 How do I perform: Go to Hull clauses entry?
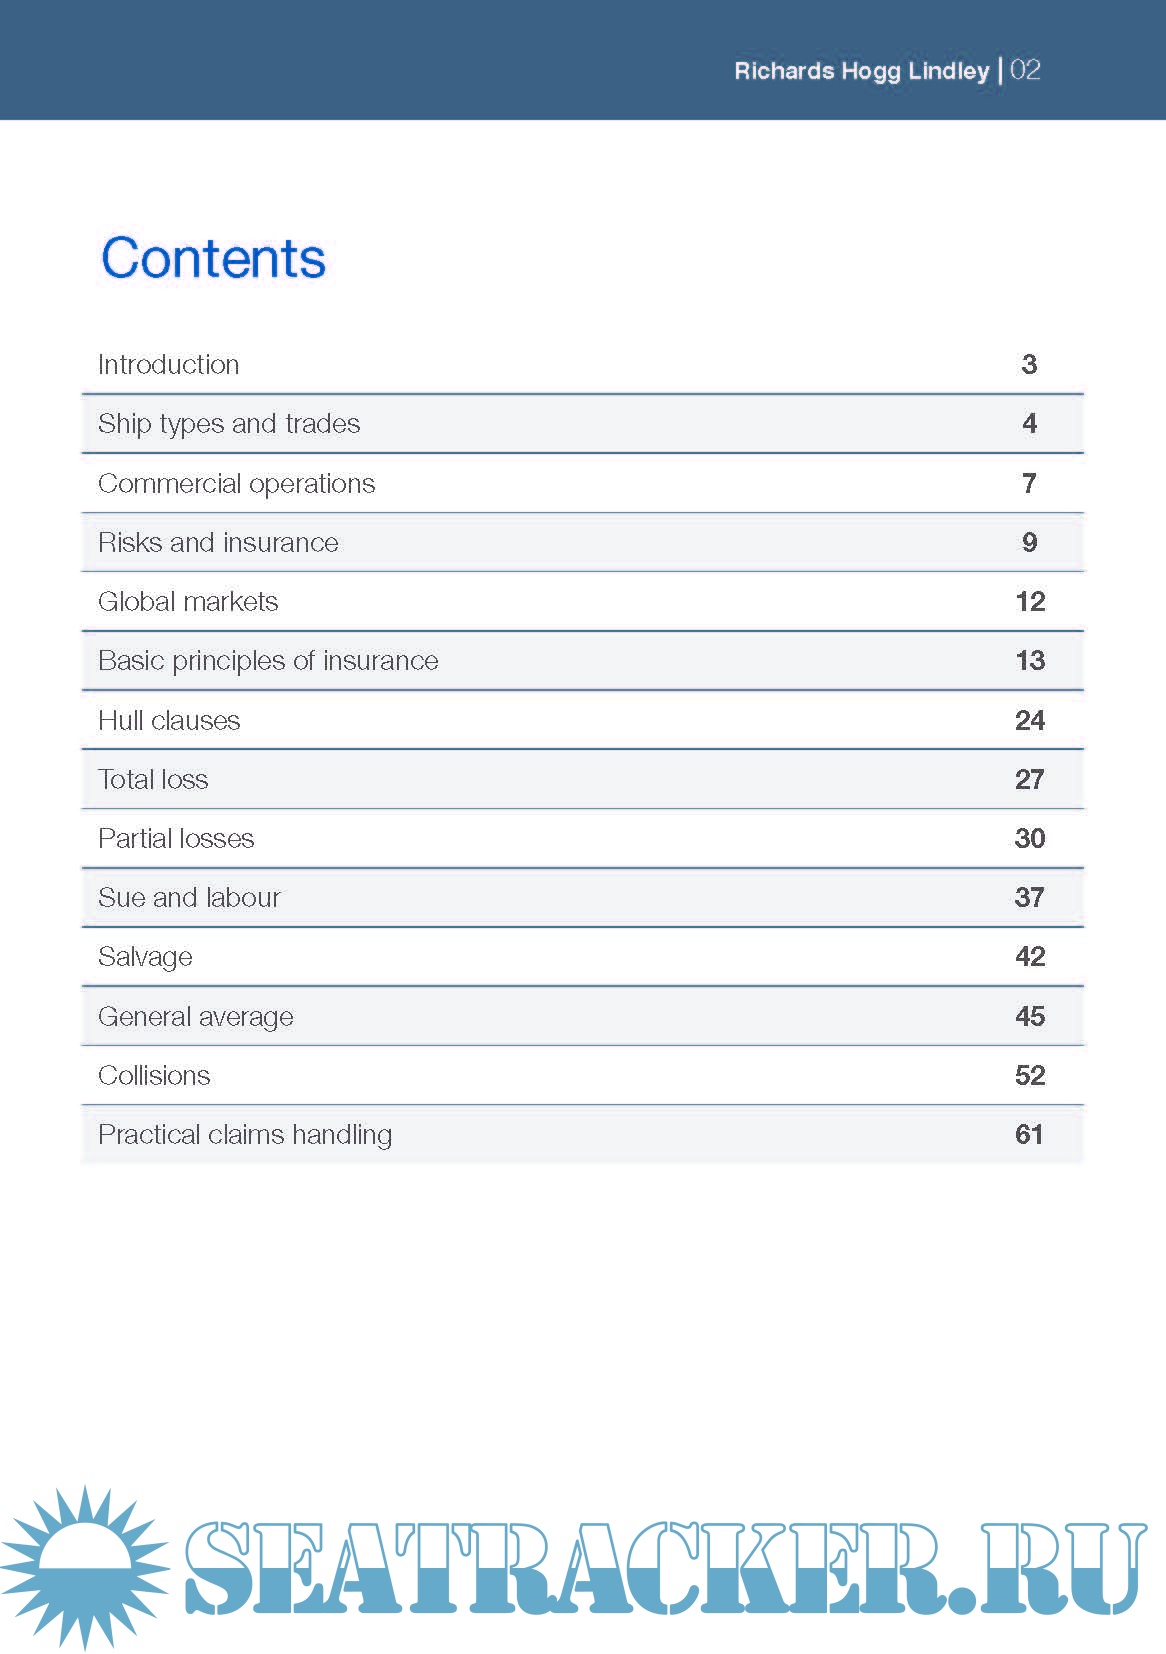tap(169, 721)
